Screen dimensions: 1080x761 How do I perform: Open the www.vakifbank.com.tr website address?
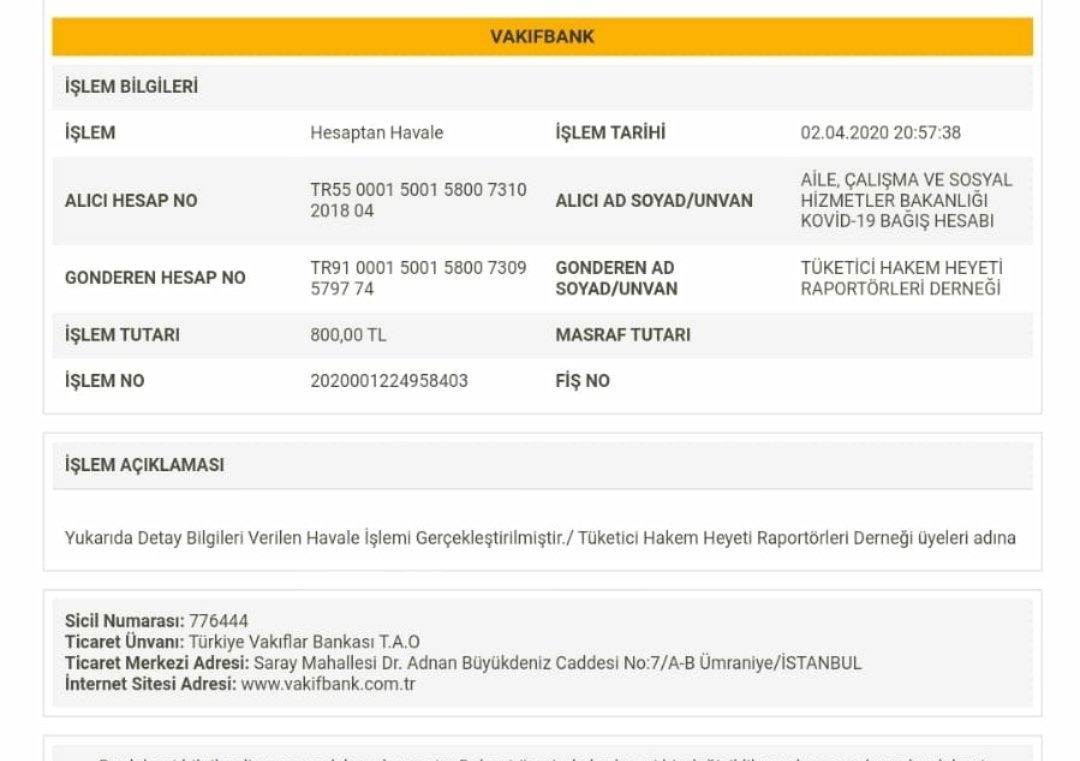(328, 685)
